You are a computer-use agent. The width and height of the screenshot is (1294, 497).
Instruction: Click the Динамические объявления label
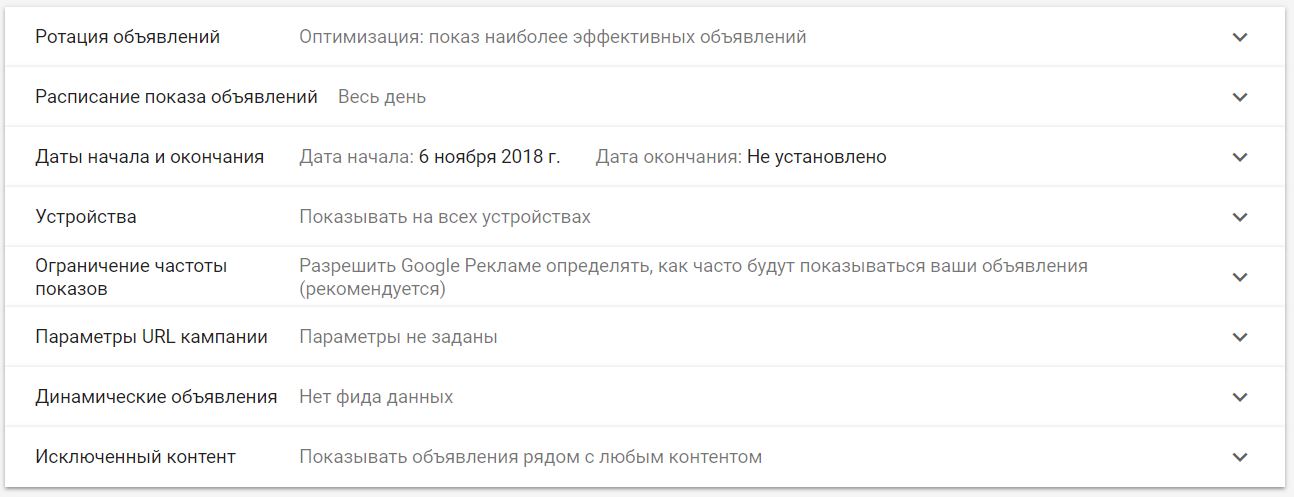[x=156, y=397]
